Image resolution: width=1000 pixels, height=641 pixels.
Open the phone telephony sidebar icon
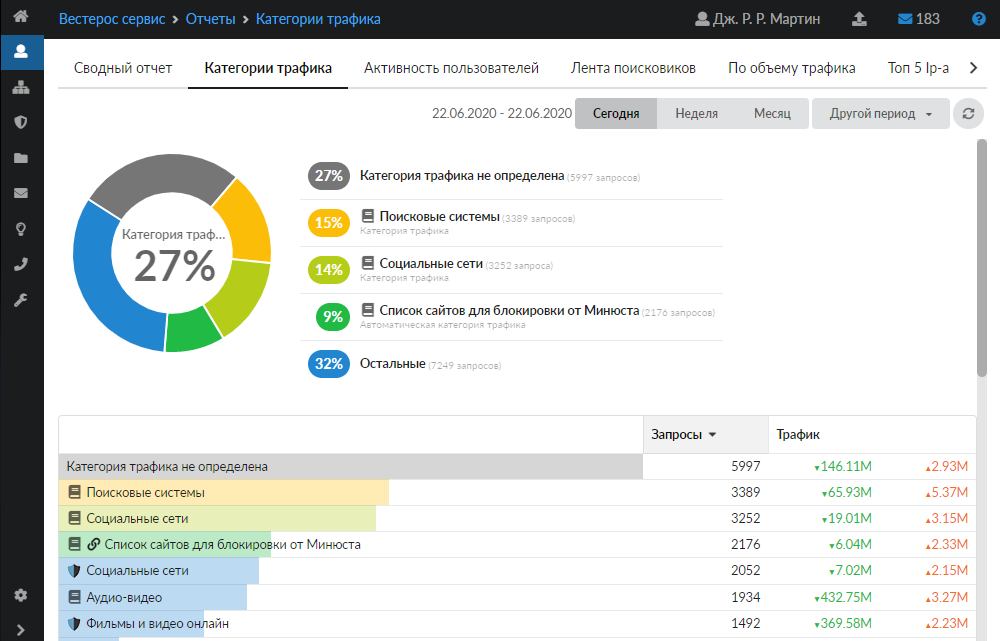20,265
